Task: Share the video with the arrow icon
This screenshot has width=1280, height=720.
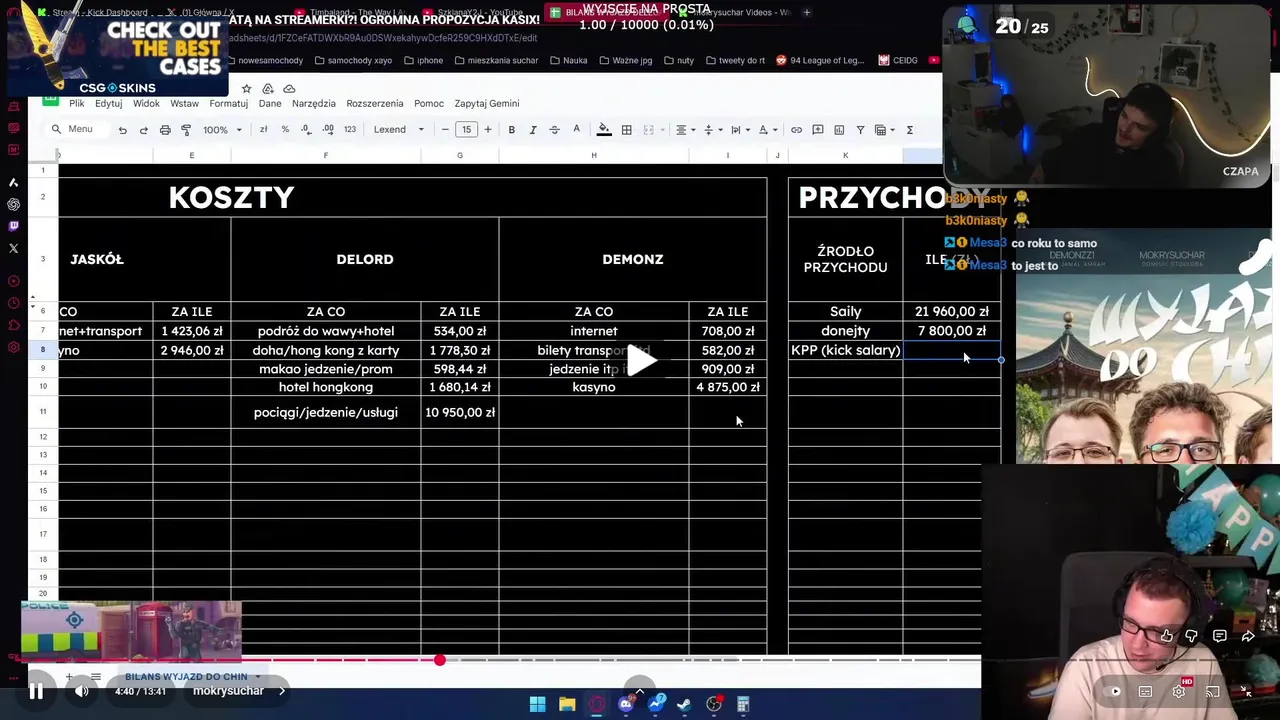Action: [1248, 636]
